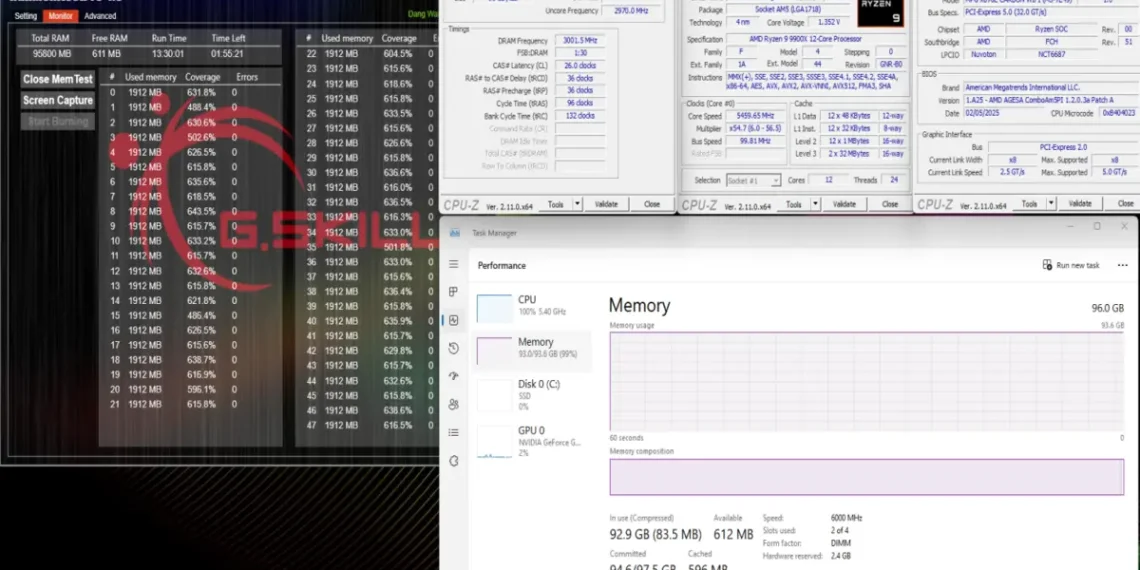The height and width of the screenshot is (570, 1140).
Task: Open Startup apps in Task Manager sidebar
Action: pyautogui.click(x=454, y=376)
